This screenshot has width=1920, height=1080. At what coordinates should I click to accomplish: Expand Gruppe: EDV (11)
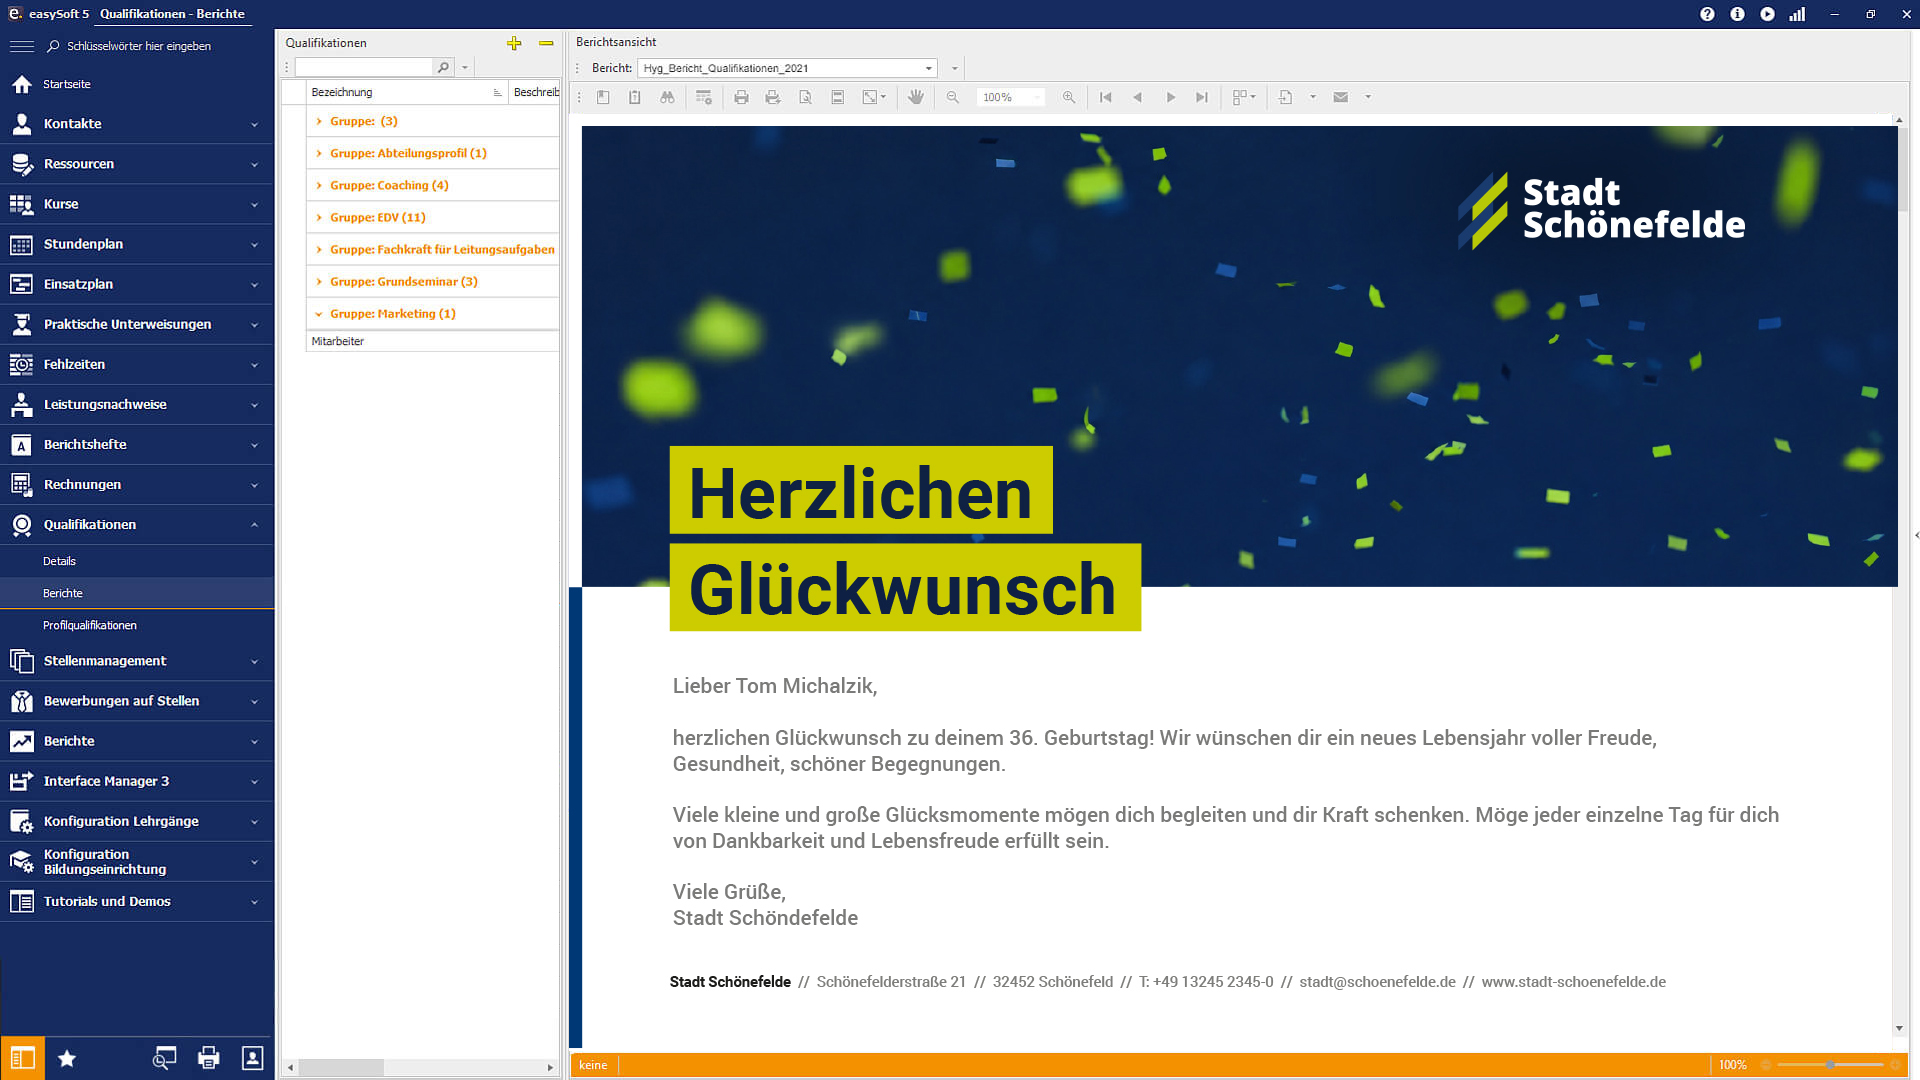319,217
